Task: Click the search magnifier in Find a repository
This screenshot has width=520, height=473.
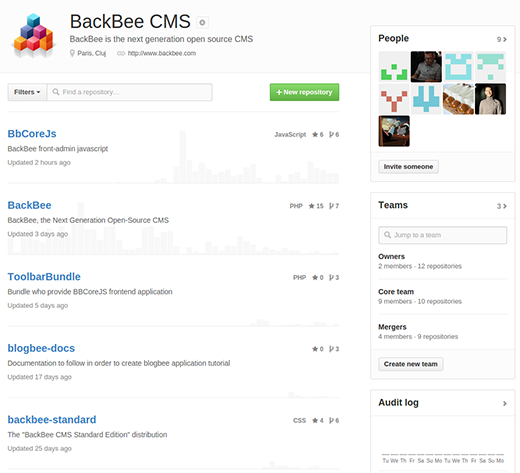Action: [x=56, y=92]
